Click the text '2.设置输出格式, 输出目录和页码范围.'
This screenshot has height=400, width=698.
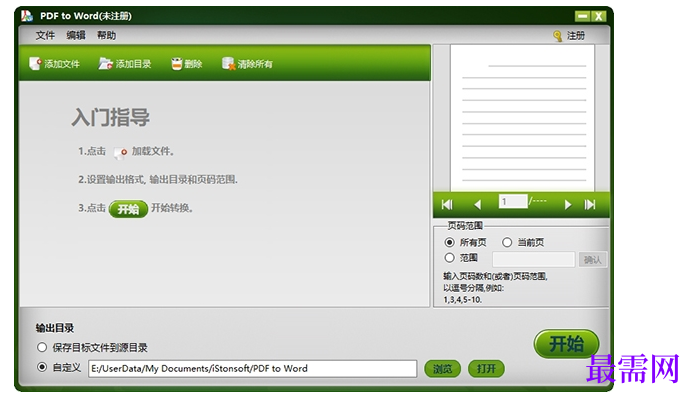tap(158, 179)
